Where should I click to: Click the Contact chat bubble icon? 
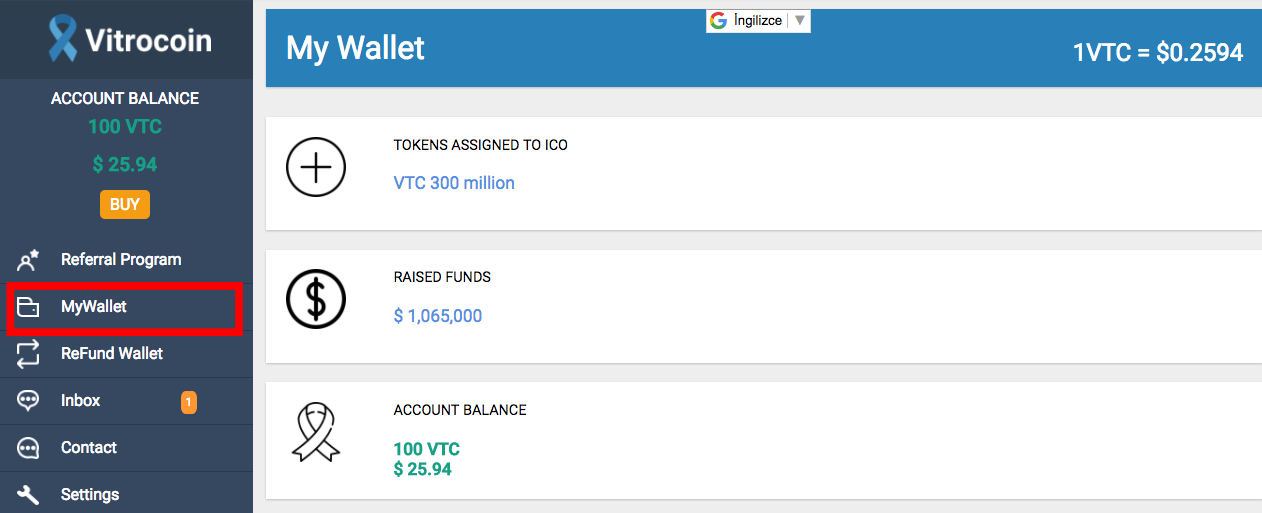pos(28,448)
